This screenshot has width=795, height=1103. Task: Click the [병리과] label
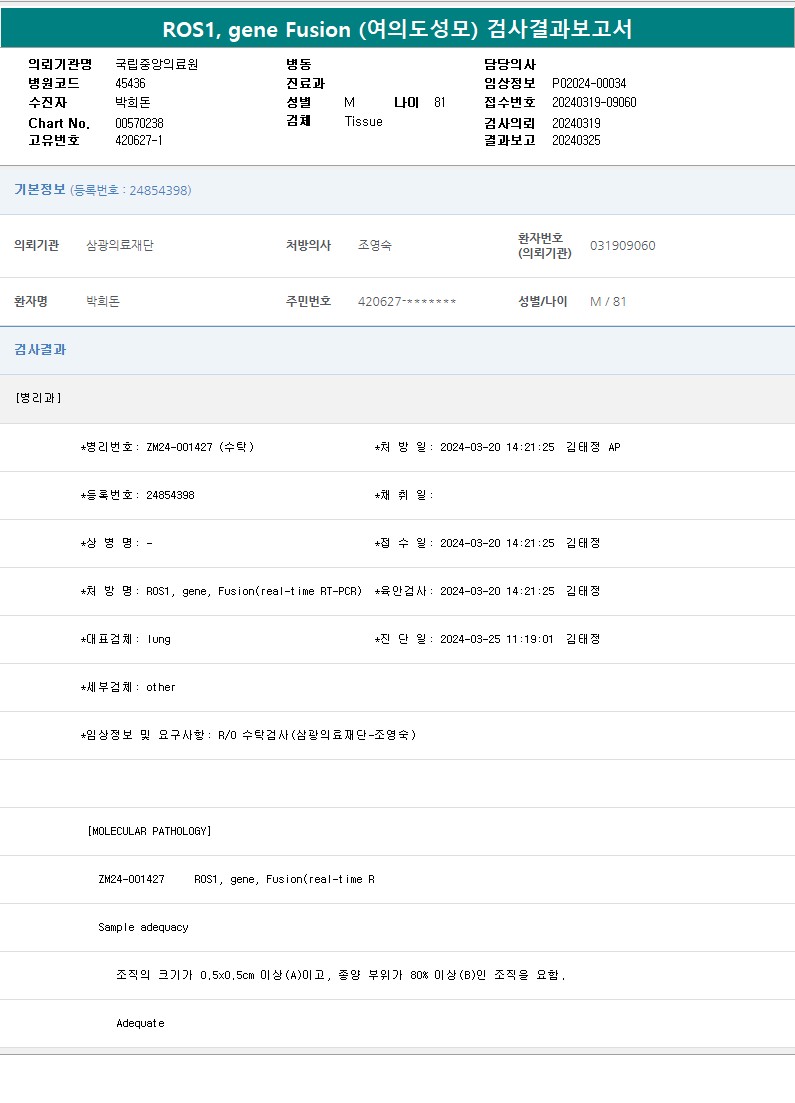(39, 398)
